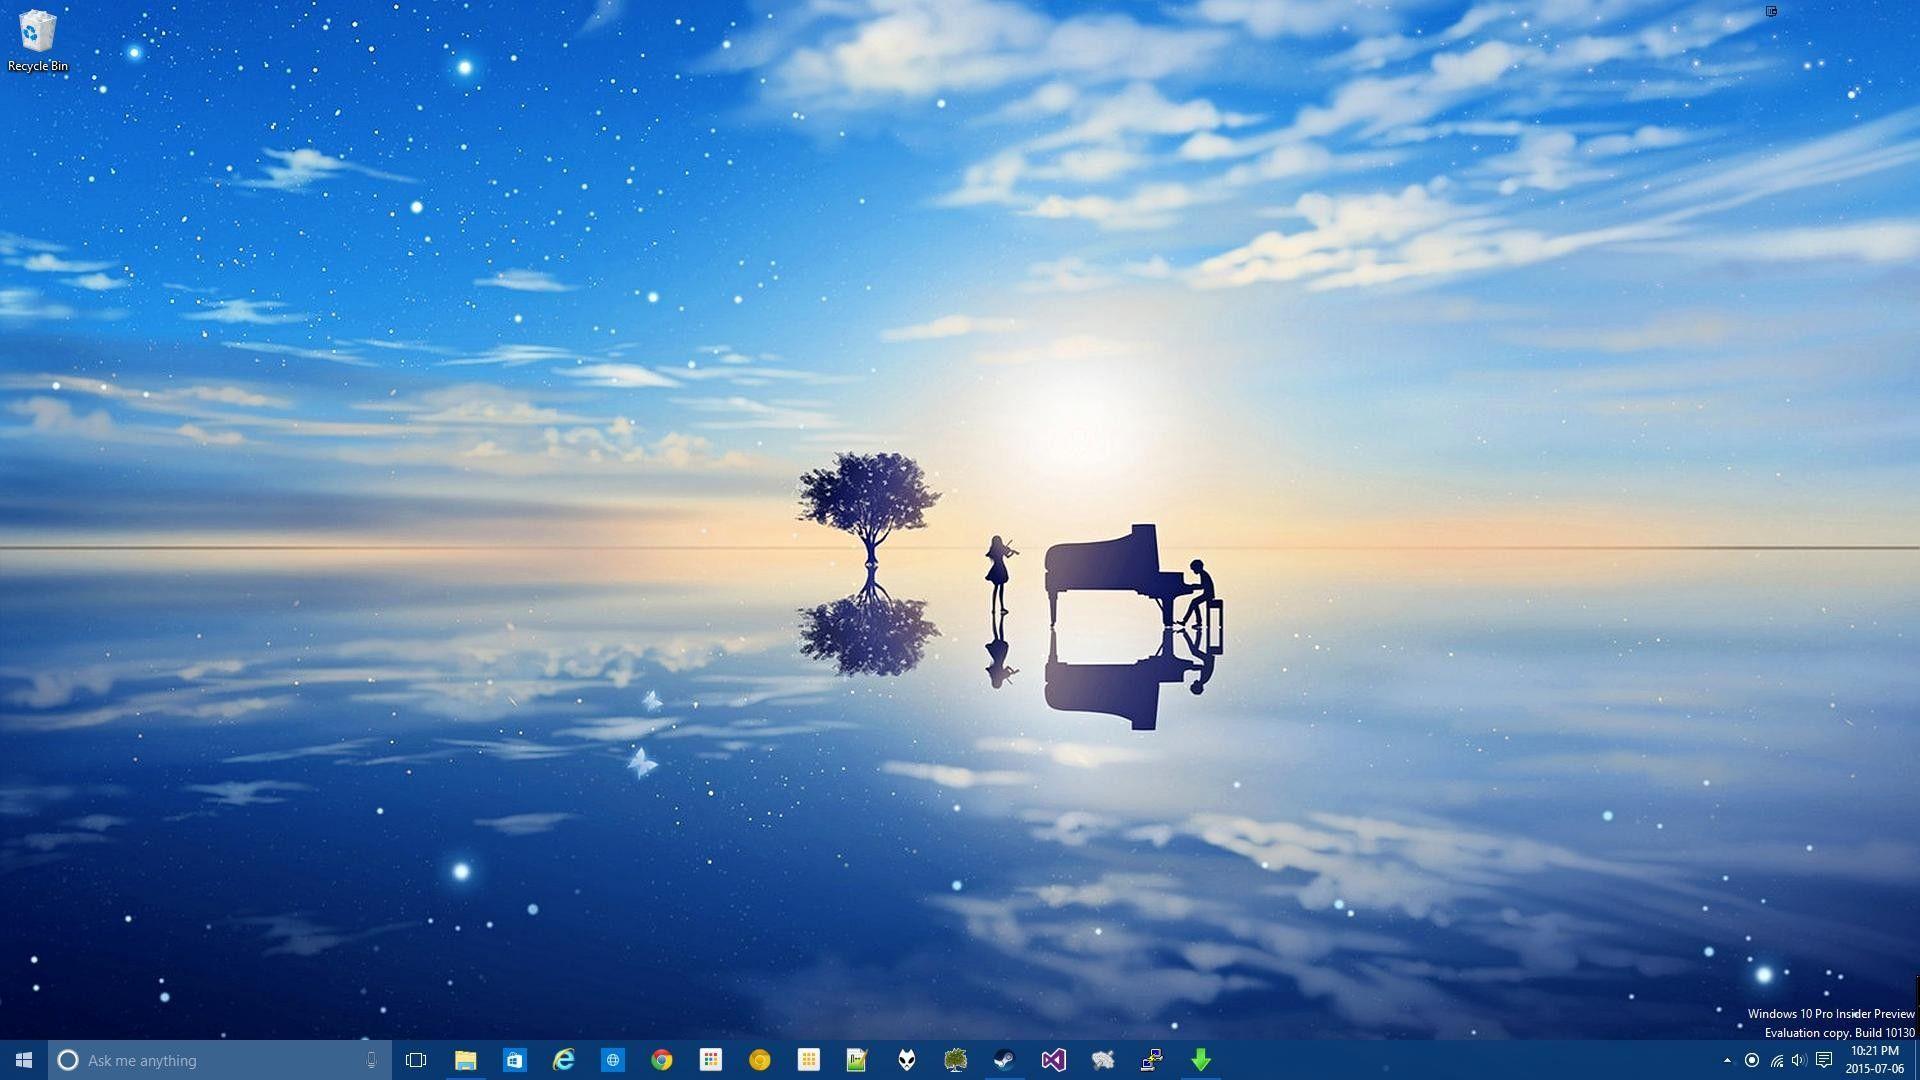This screenshot has height=1080, width=1920.
Task: Click the Wi-Fi network tray icon
Action: click(1777, 1060)
